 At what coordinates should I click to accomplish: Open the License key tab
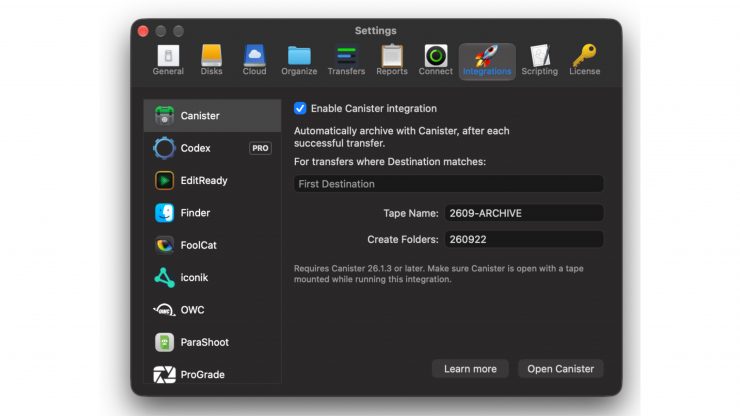click(584, 60)
